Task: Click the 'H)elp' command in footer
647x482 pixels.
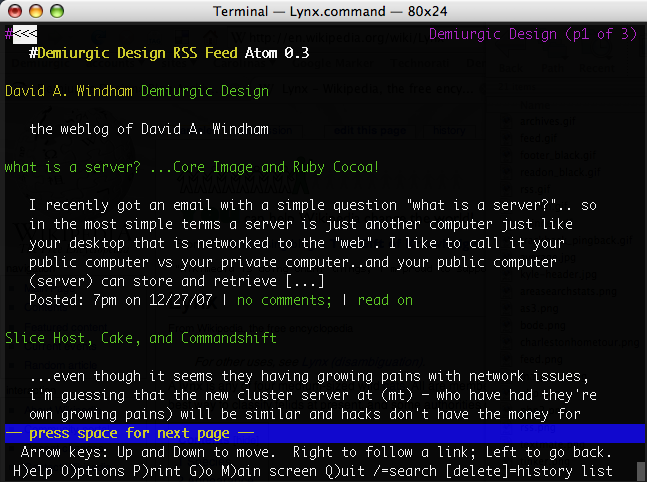Action: tap(33, 471)
